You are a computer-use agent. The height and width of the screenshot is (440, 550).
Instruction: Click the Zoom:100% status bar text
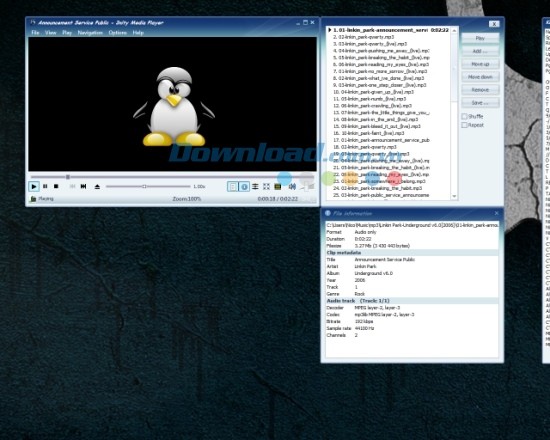point(187,199)
